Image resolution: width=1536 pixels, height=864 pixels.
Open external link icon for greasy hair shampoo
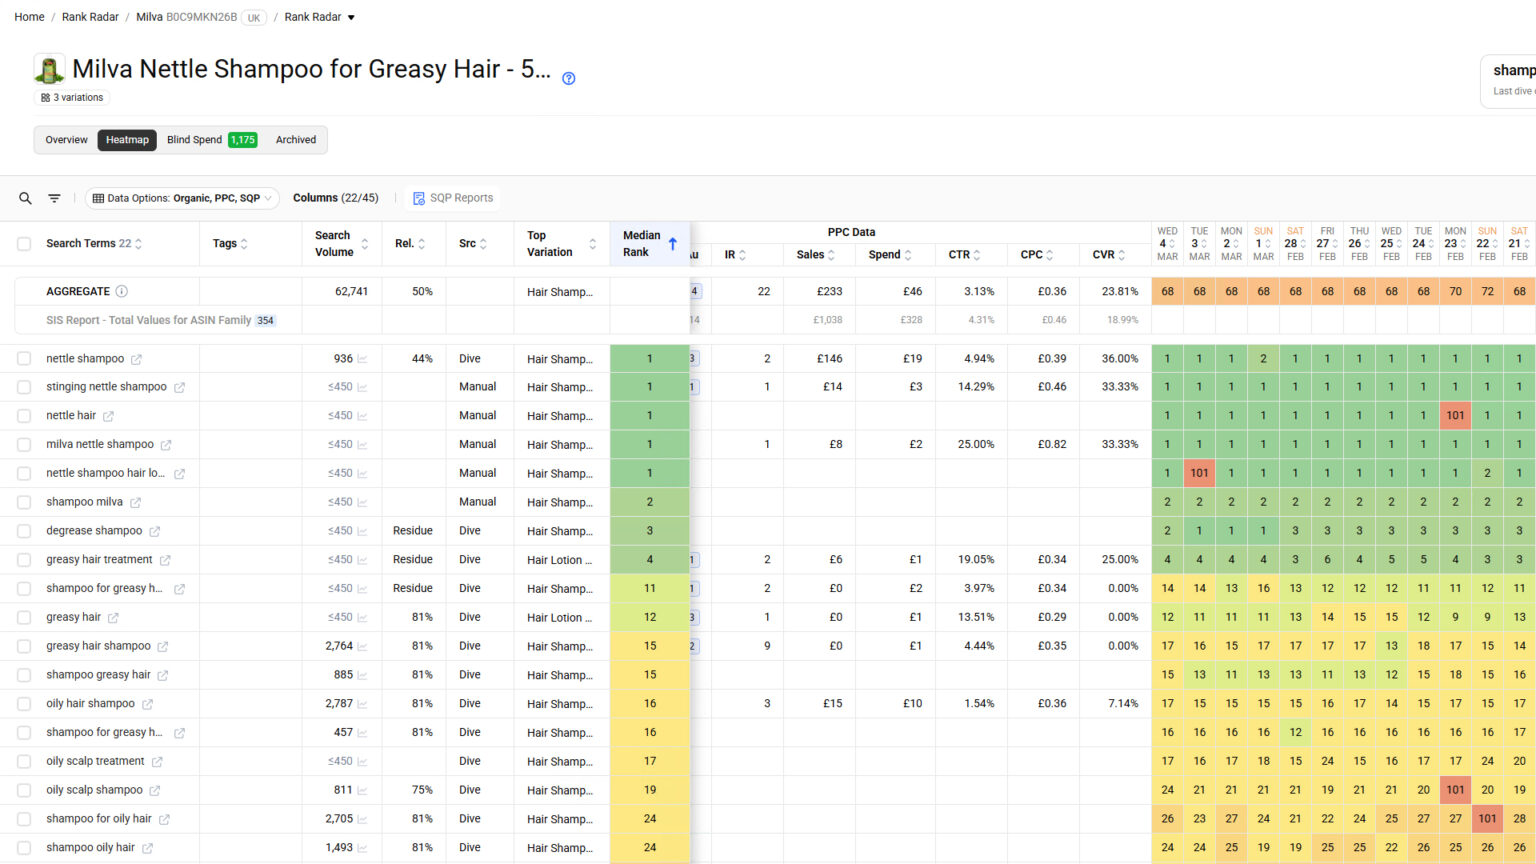162,647
